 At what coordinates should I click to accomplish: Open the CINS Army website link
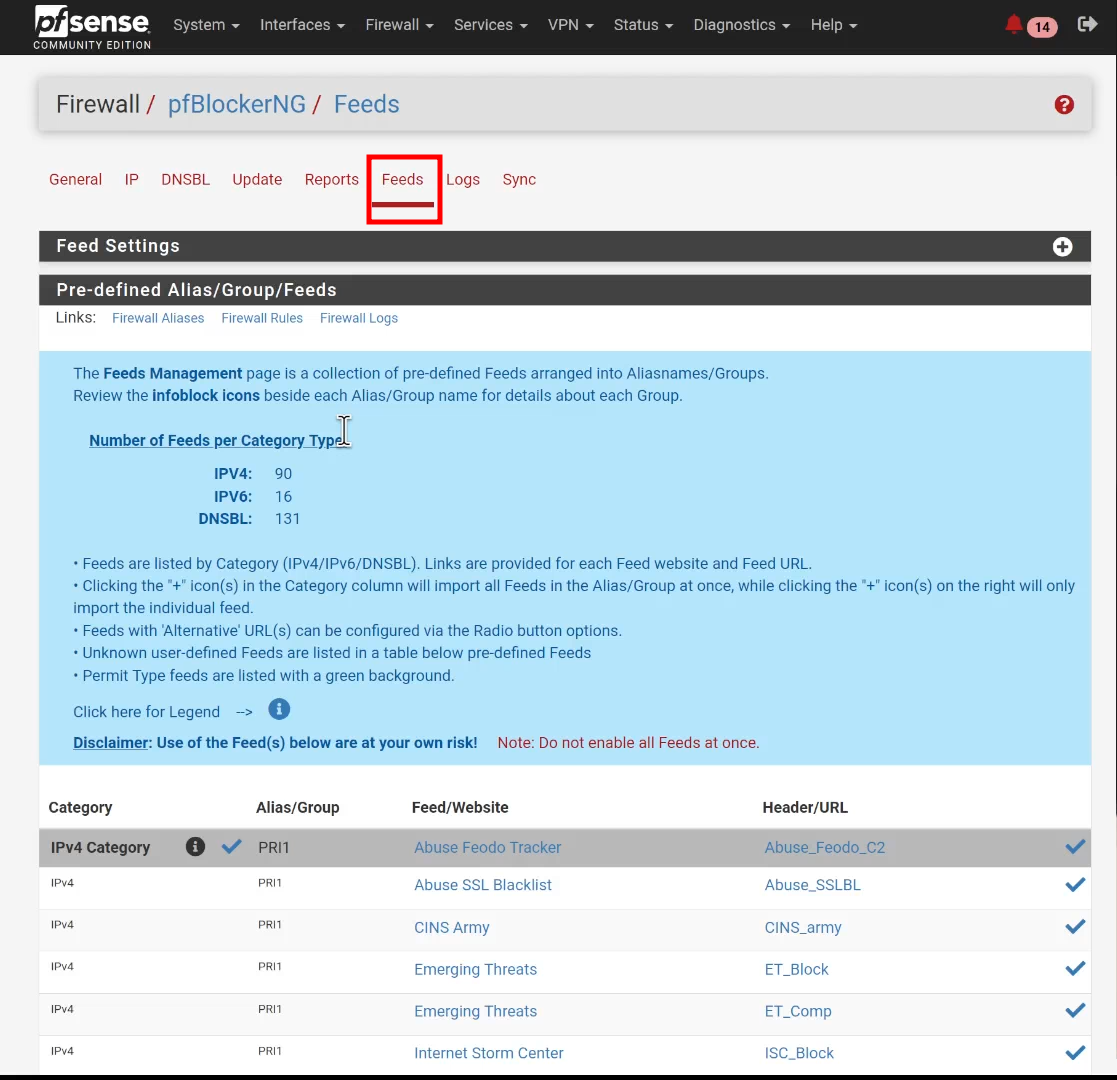pyautogui.click(x=452, y=928)
